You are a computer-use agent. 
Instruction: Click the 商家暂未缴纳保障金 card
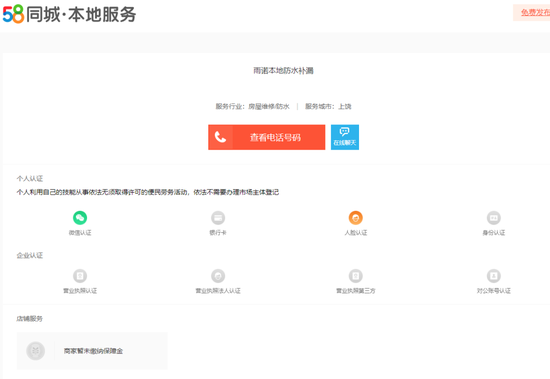point(92,351)
